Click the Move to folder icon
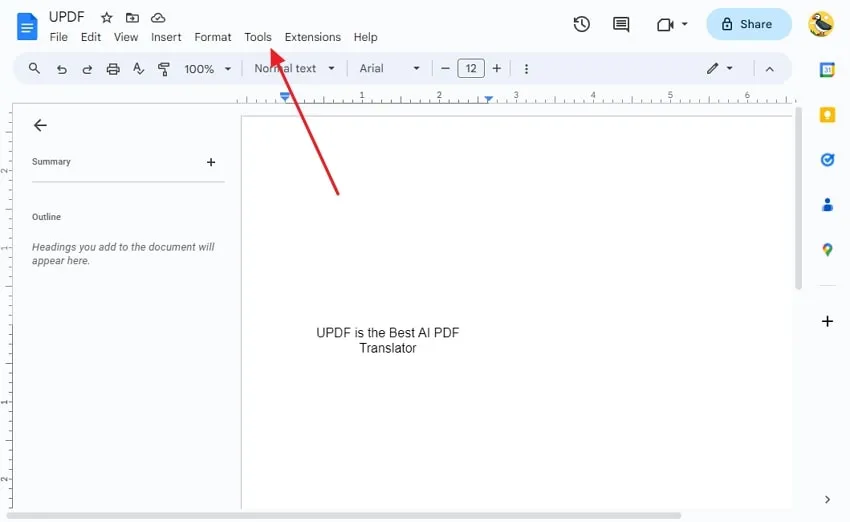Screen dimensions: 850x522 132,18
